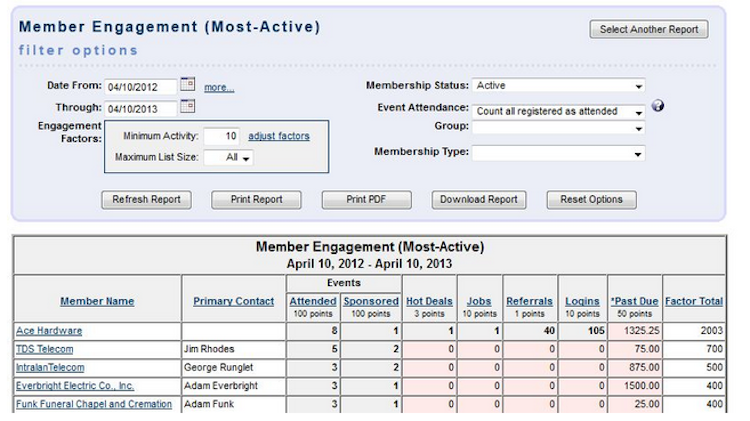Click the more... date link
The image size is (750, 421).
pos(220,88)
